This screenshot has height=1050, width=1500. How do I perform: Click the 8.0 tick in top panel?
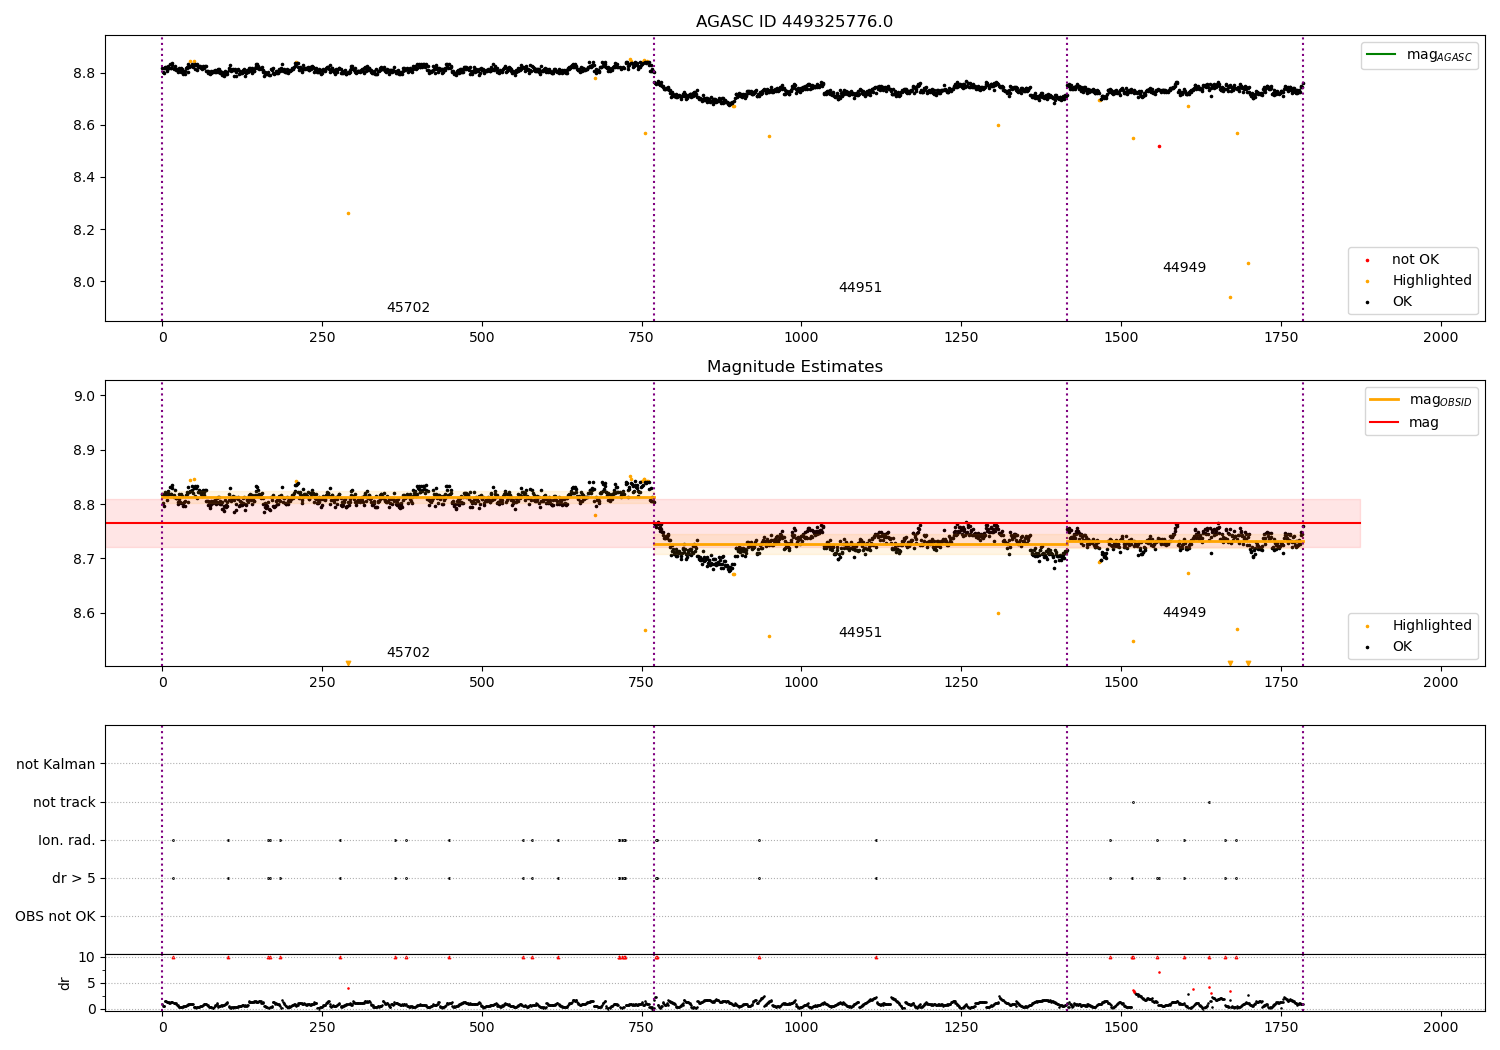(83, 282)
